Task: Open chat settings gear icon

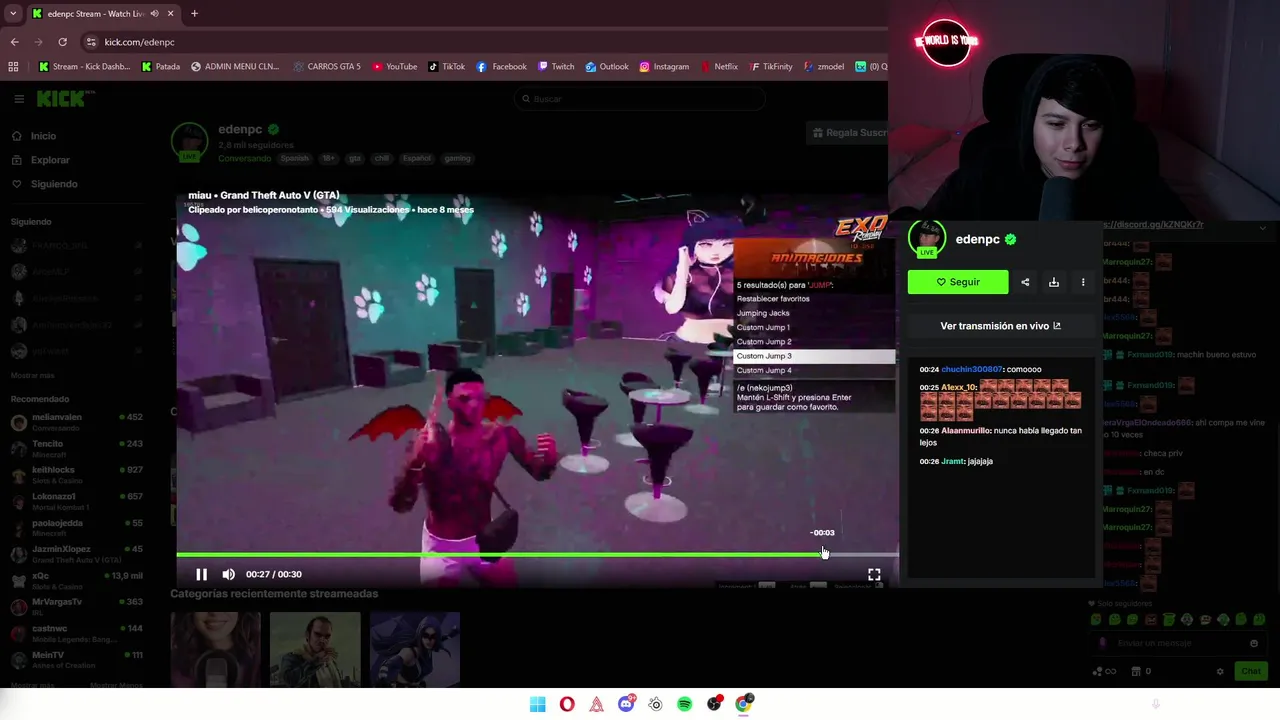Action: [x=1220, y=672]
